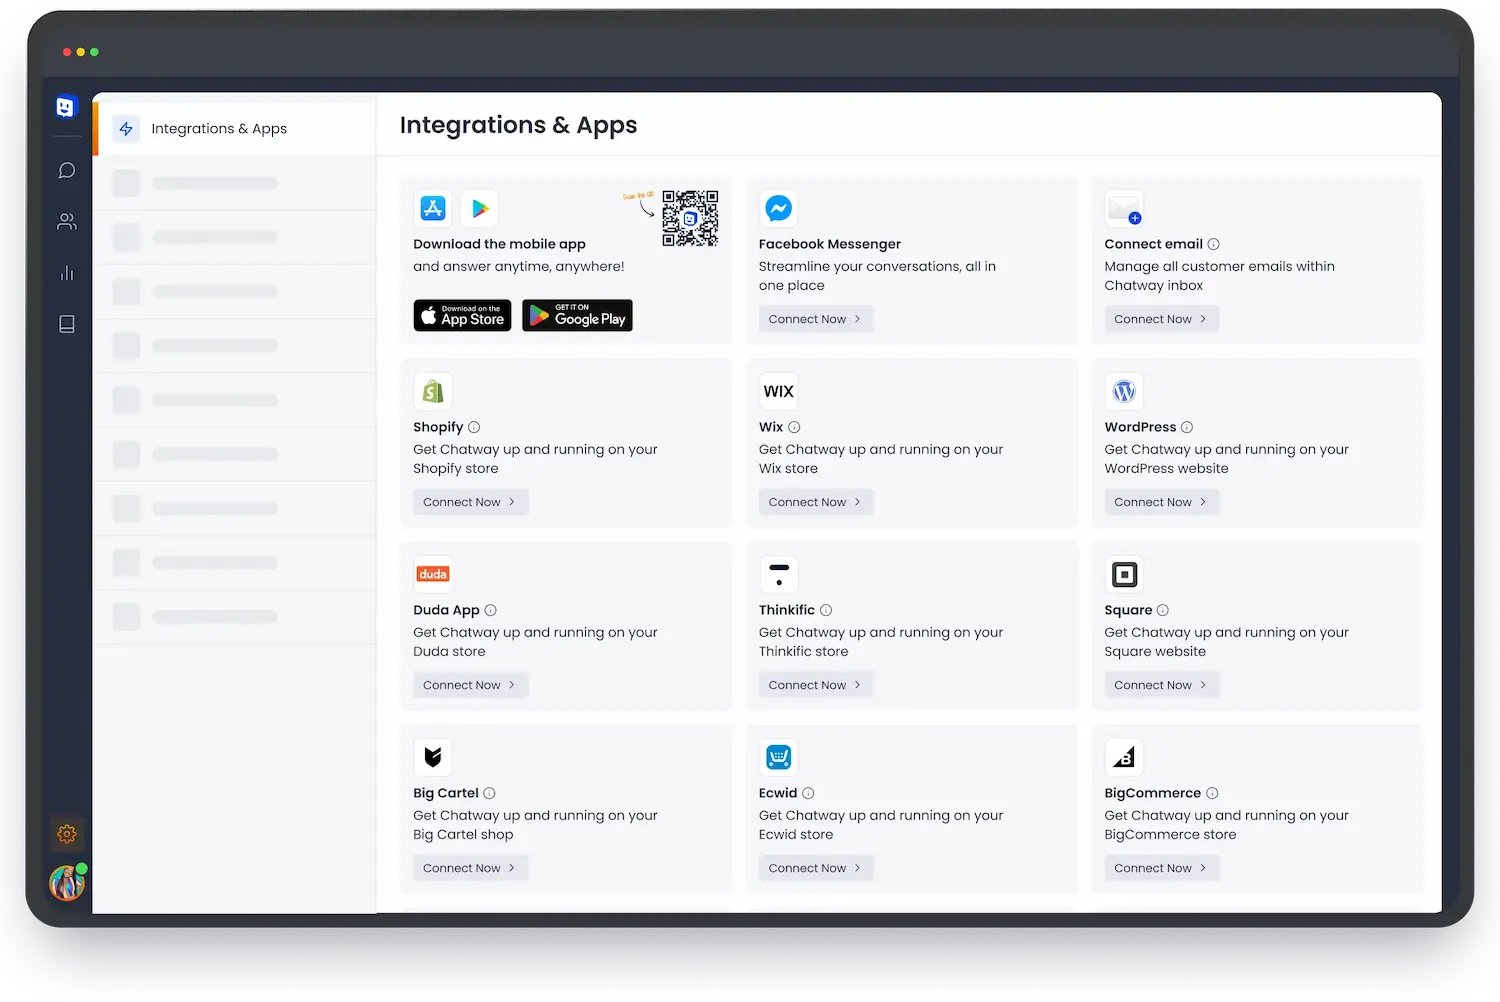Click Connect Now for Square
This screenshot has height=1002, width=1500.
tap(1162, 685)
